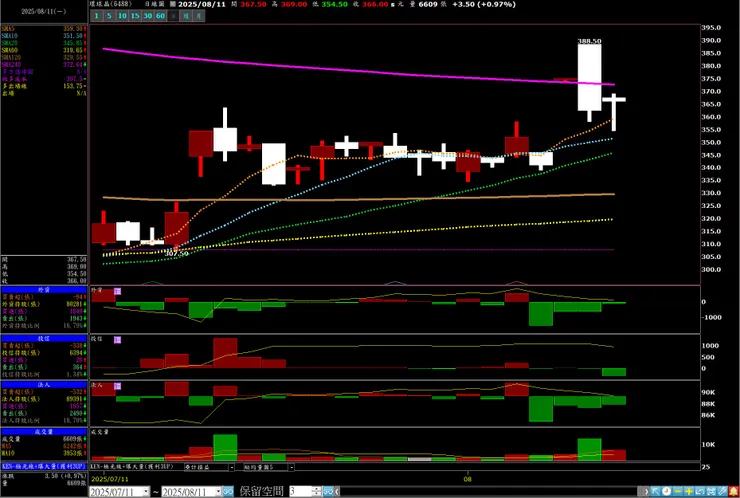
Task: Click the orange pie chart icon
Action: pos(666,491)
